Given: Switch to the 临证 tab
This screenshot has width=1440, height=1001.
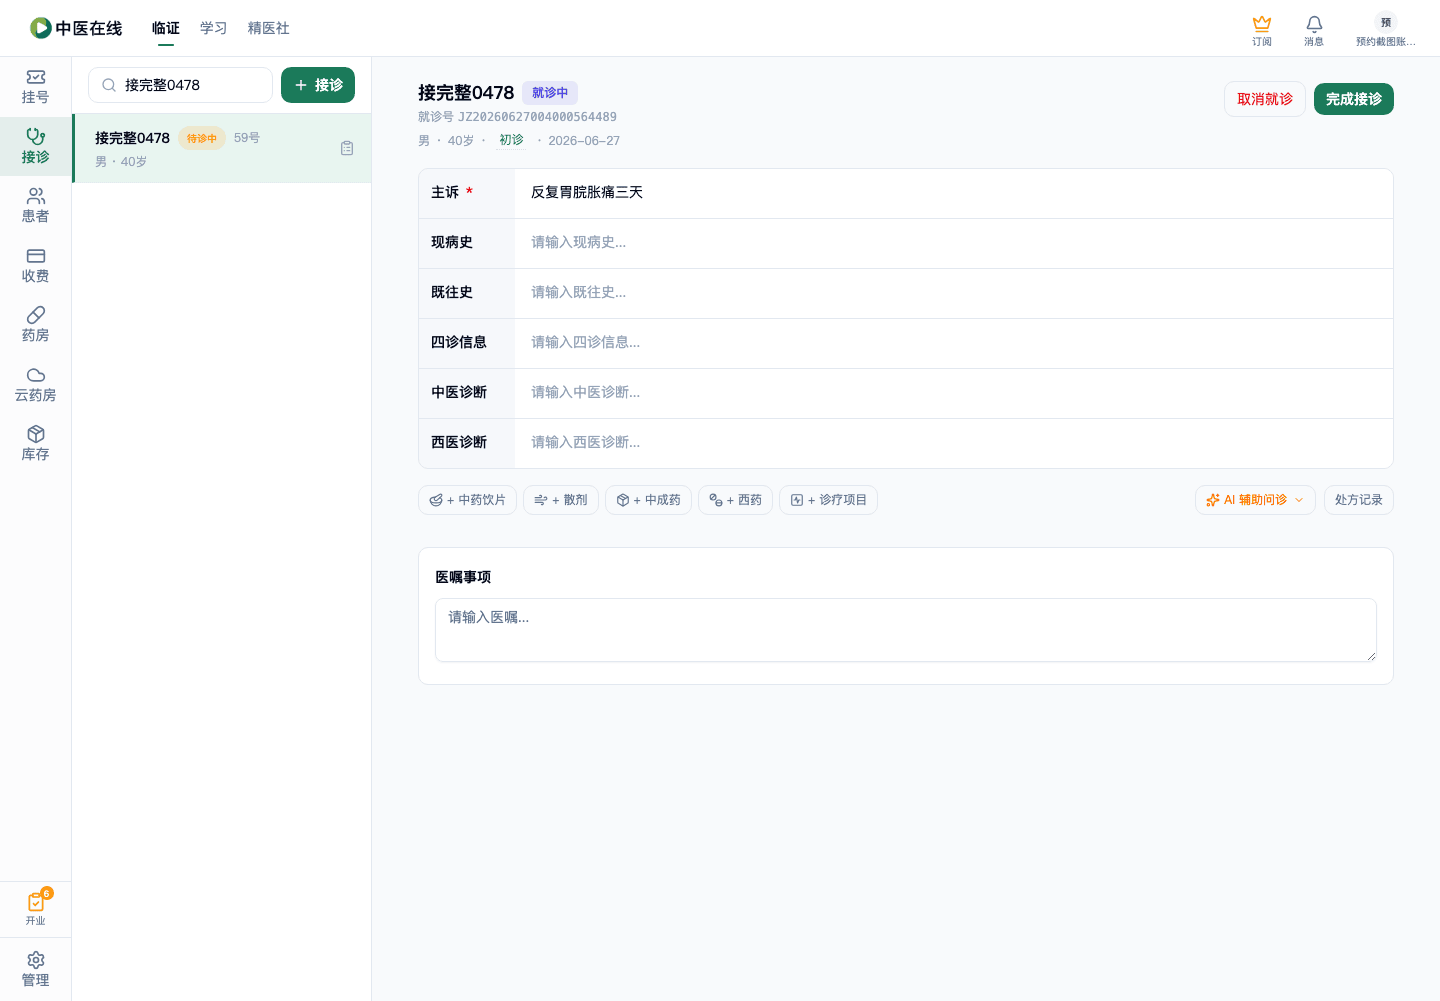Looking at the screenshot, I should point(166,28).
